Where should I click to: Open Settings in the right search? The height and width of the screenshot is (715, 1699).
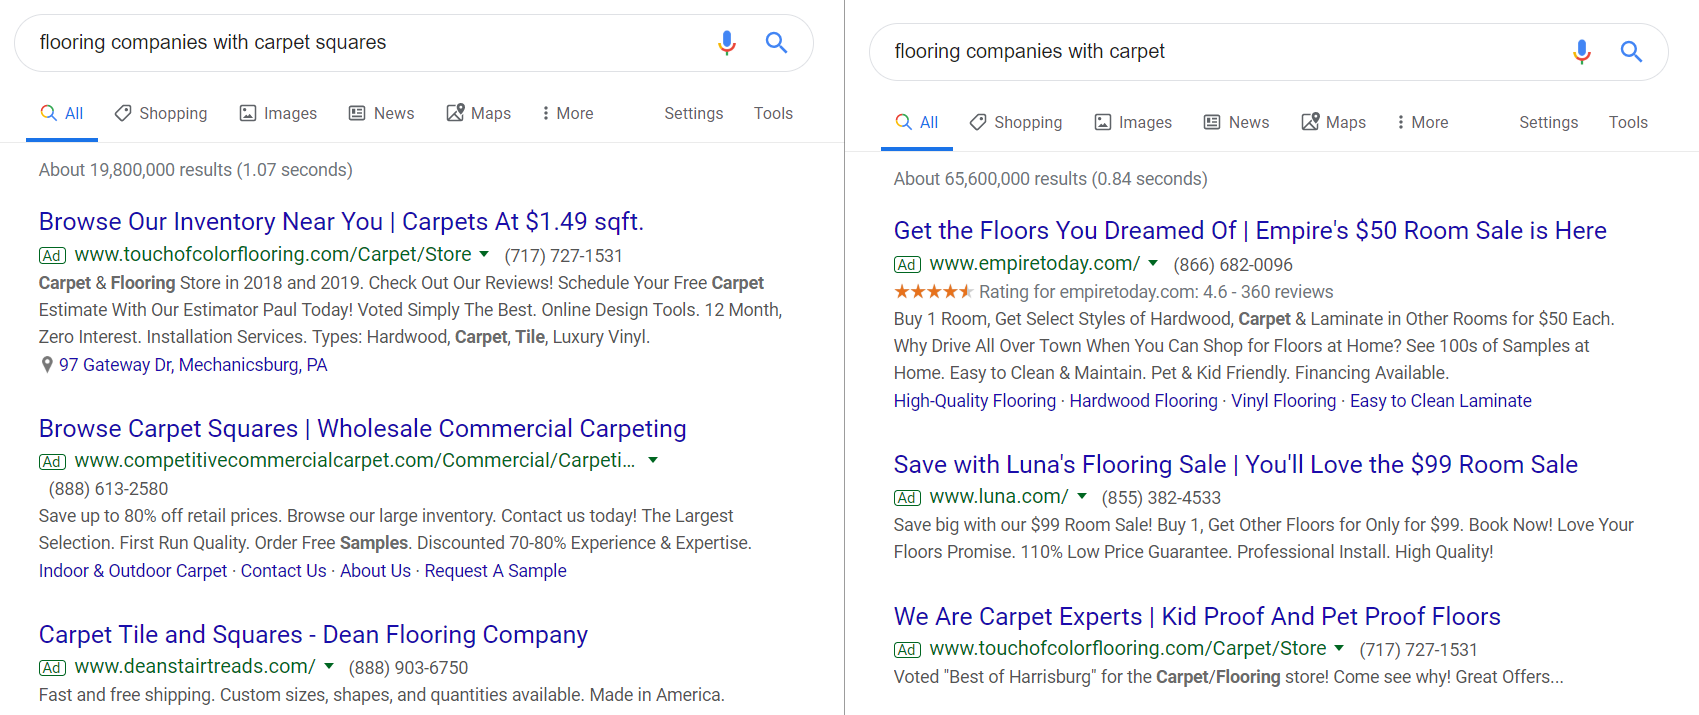click(1549, 122)
